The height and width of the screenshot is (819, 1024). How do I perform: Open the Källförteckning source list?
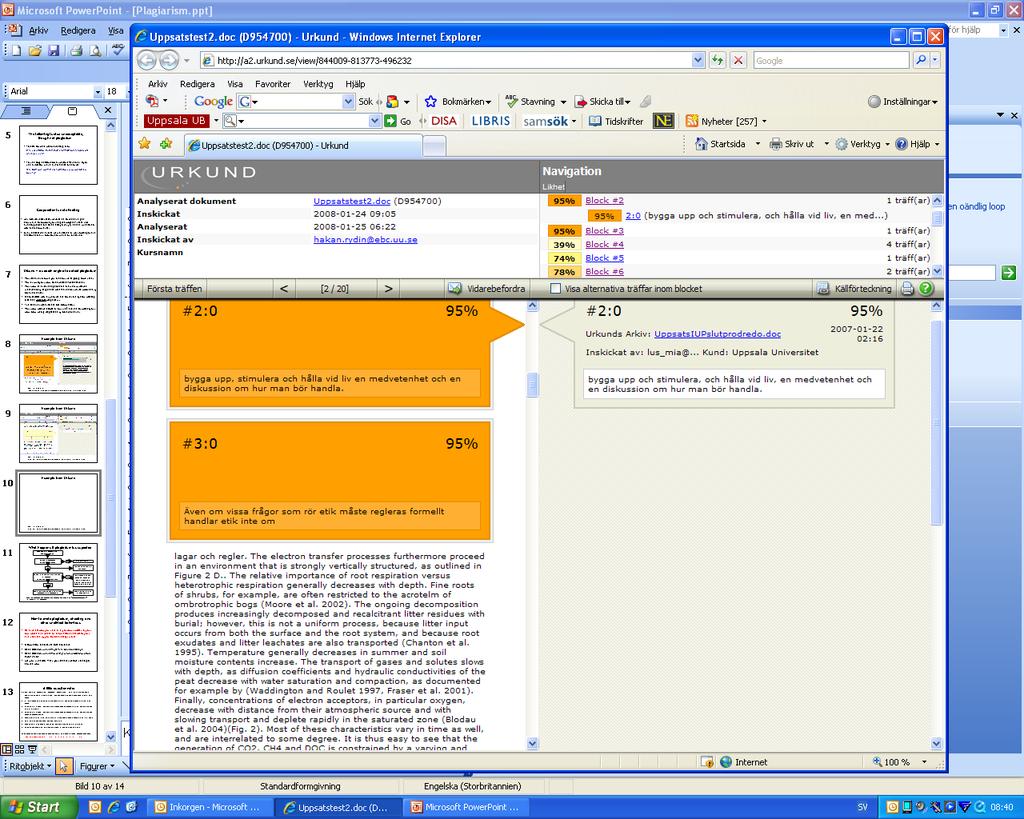point(854,288)
